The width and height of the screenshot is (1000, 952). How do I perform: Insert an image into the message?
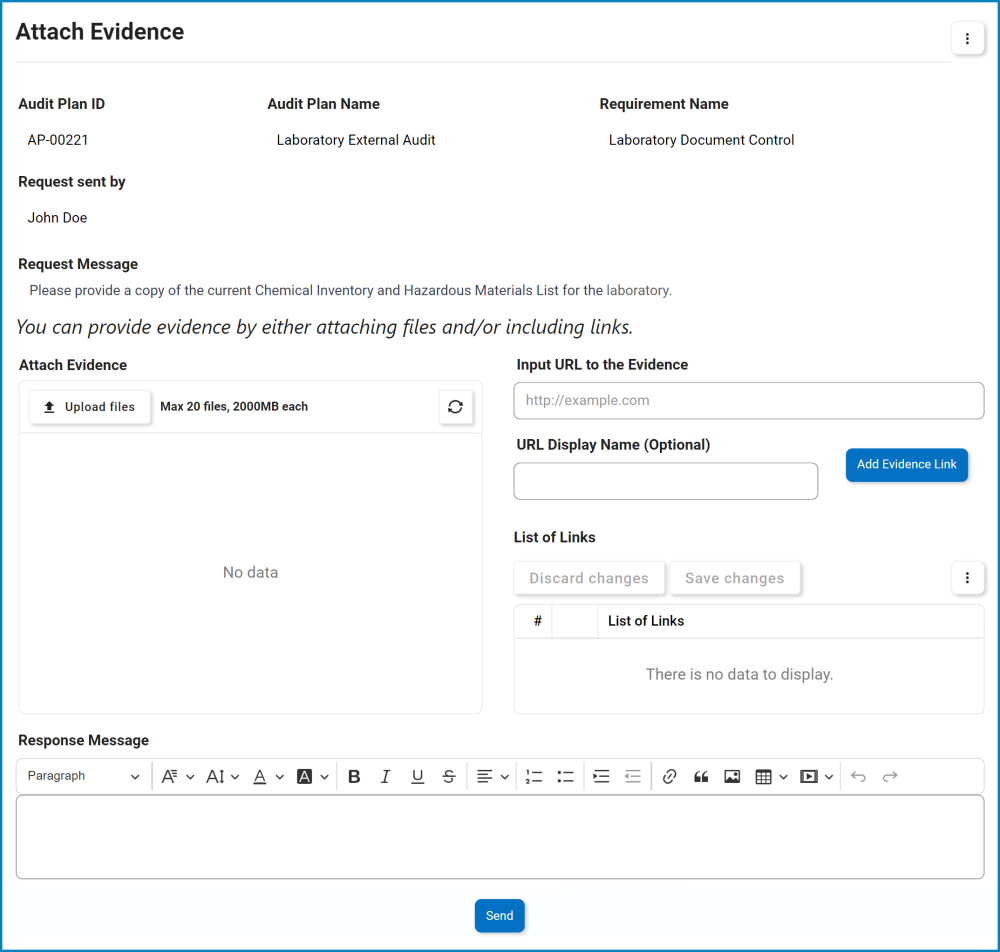tap(732, 777)
